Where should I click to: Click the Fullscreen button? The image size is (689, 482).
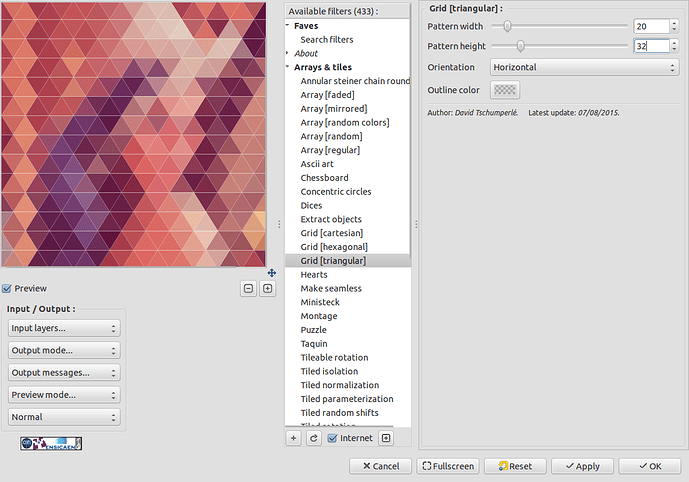448,466
